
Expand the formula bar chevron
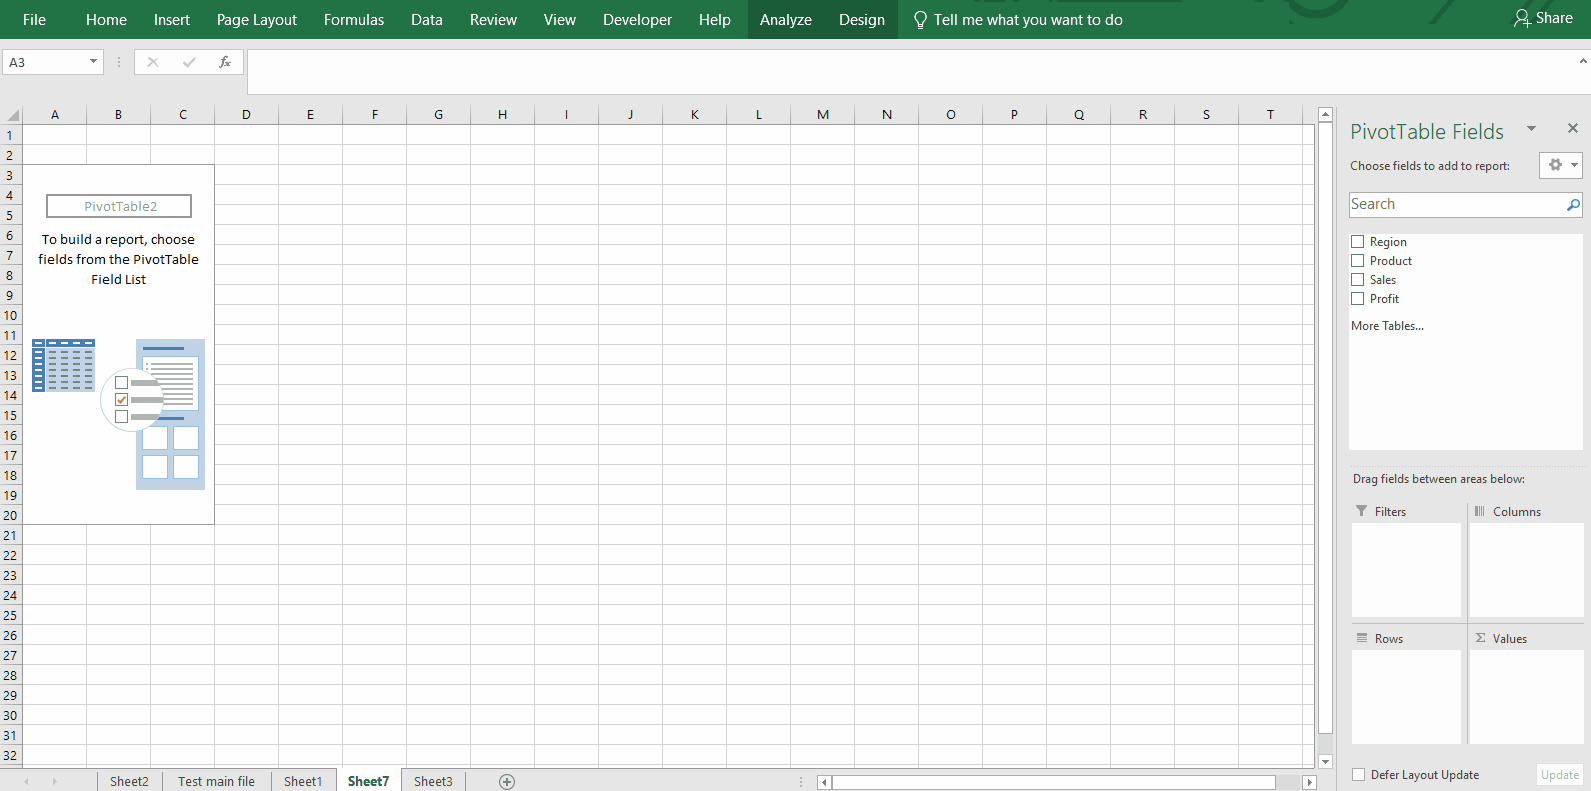(x=1582, y=62)
